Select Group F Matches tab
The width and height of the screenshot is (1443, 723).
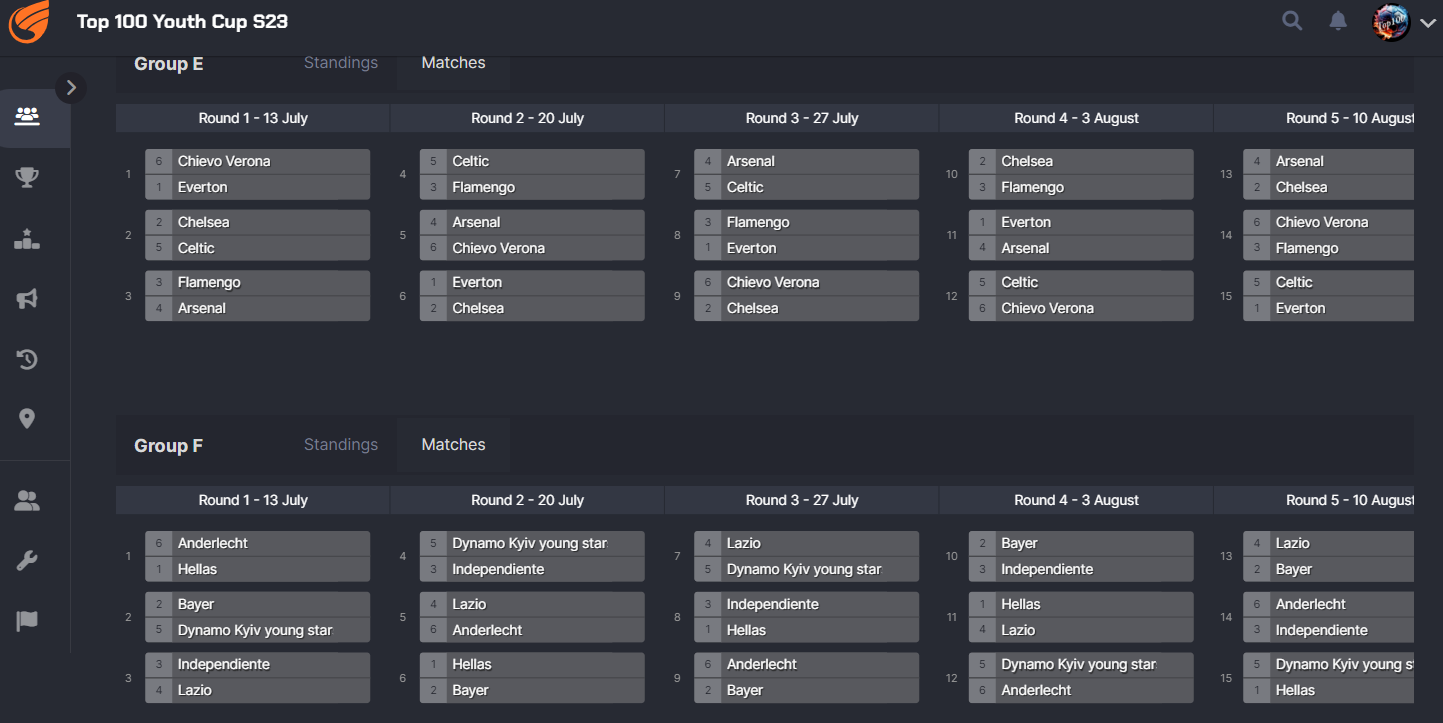pos(453,445)
